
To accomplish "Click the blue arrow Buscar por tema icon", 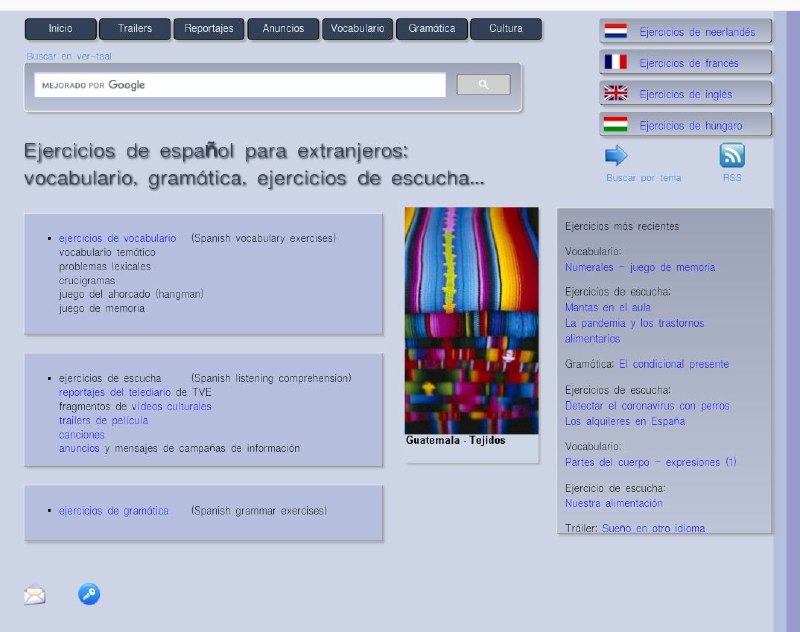I will pyautogui.click(x=616, y=156).
